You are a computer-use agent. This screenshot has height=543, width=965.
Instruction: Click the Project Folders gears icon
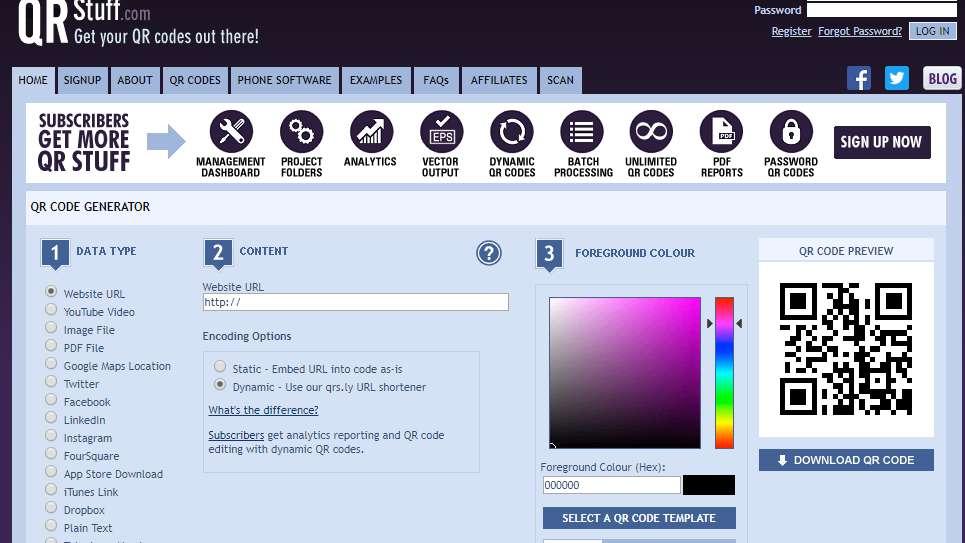pyautogui.click(x=302, y=131)
